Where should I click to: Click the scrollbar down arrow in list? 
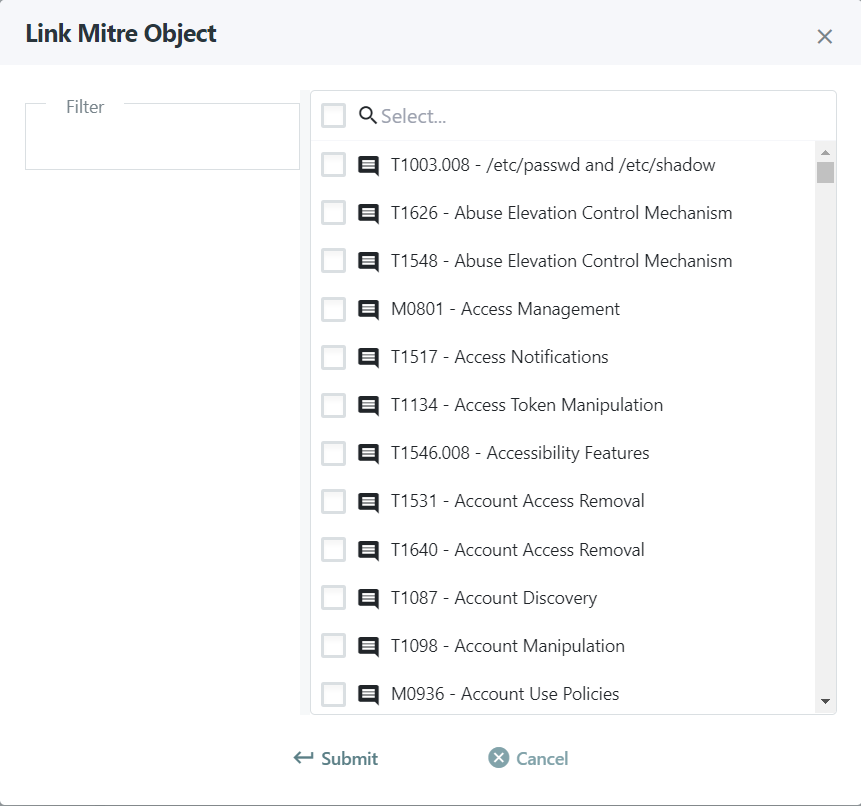[825, 701]
